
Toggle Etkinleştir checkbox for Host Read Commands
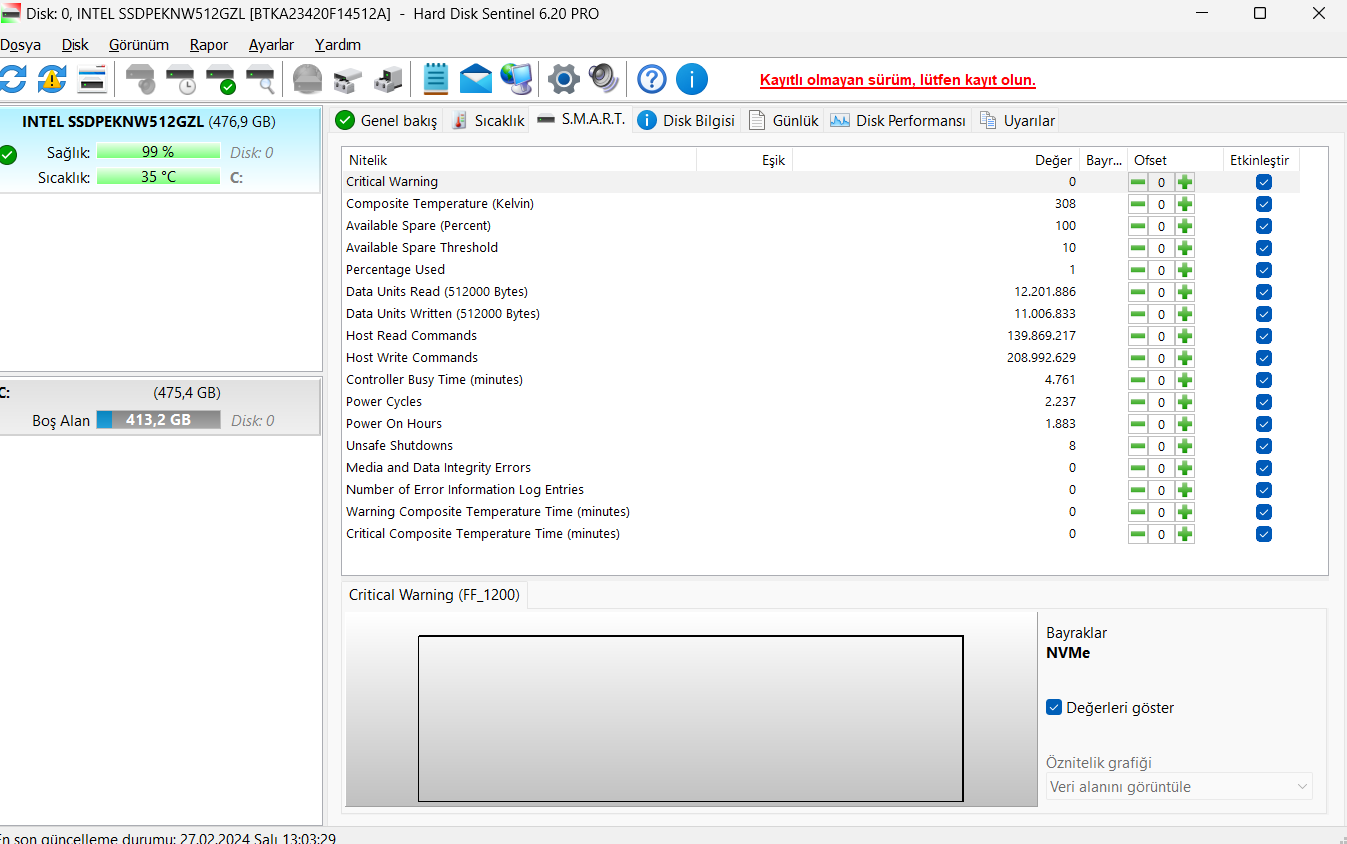pos(1264,336)
